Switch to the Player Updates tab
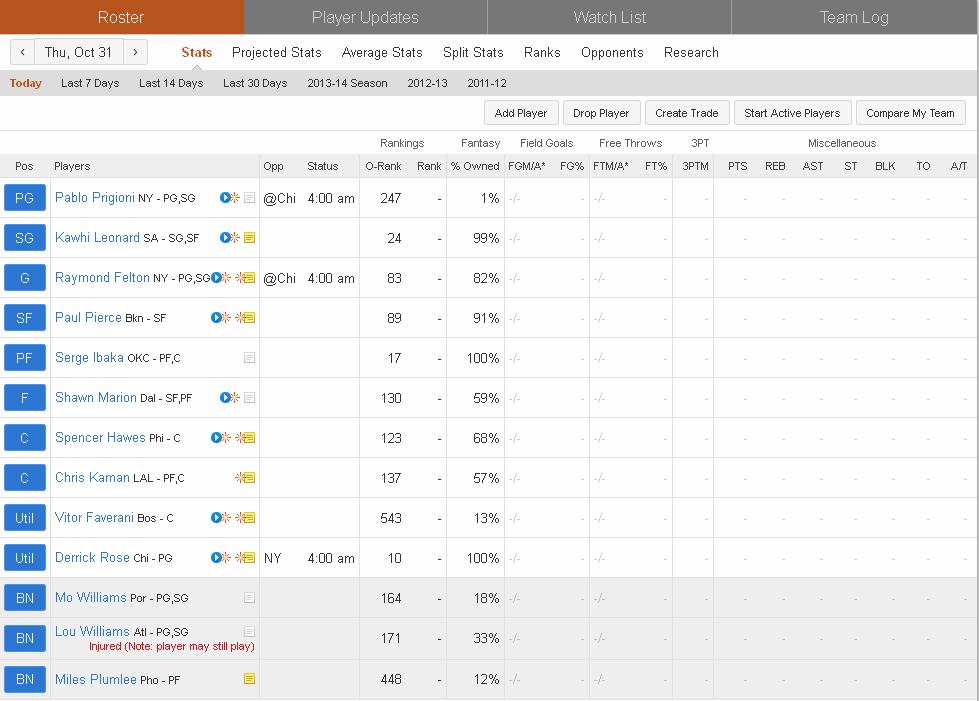979x701 pixels. 365,17
